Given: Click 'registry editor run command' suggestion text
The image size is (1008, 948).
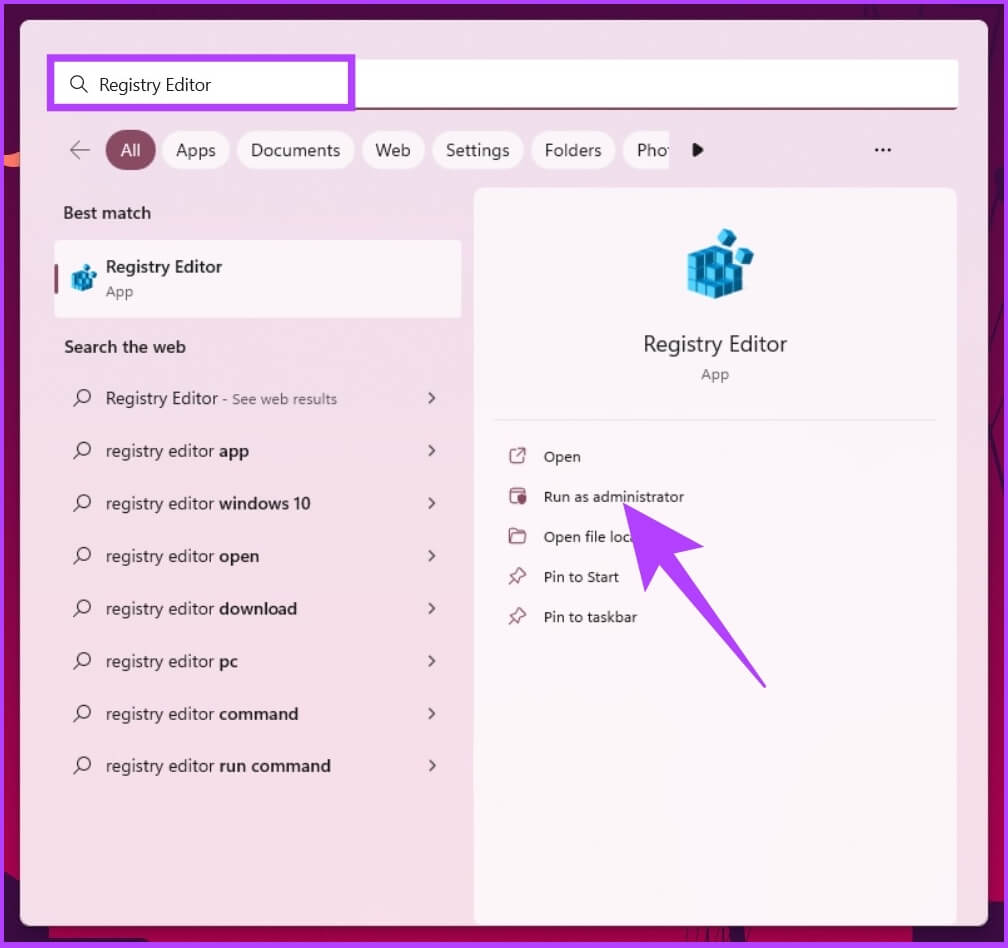Looking at the screenshot, I should pos(218,765).
